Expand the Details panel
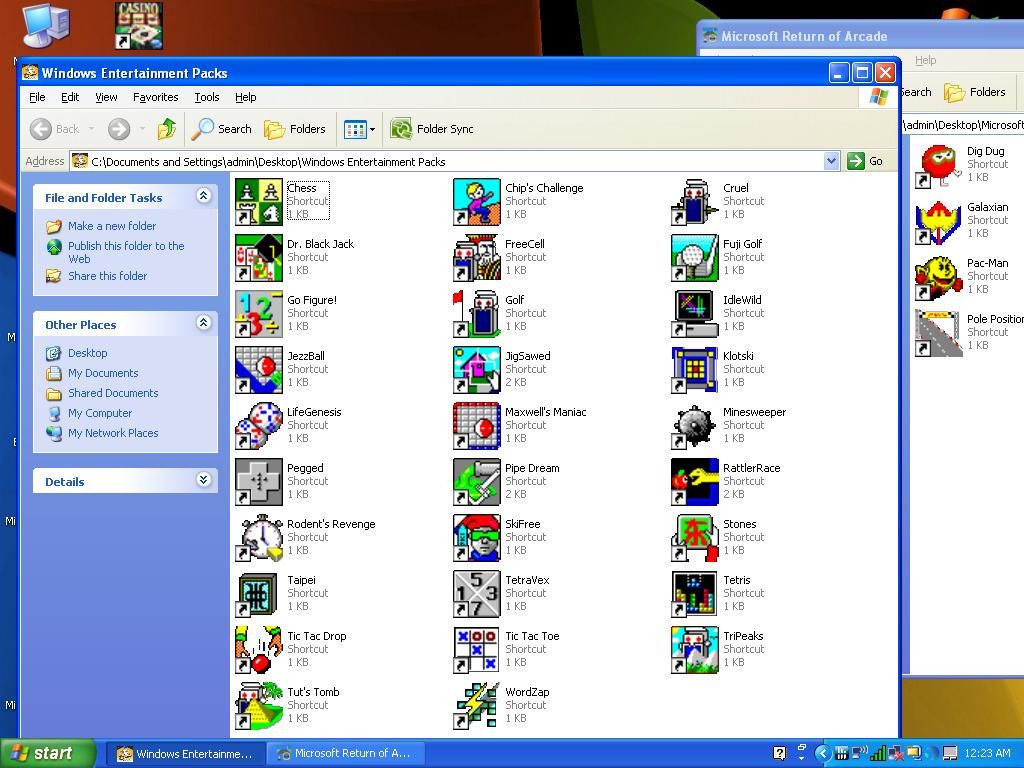 (204, 480)
